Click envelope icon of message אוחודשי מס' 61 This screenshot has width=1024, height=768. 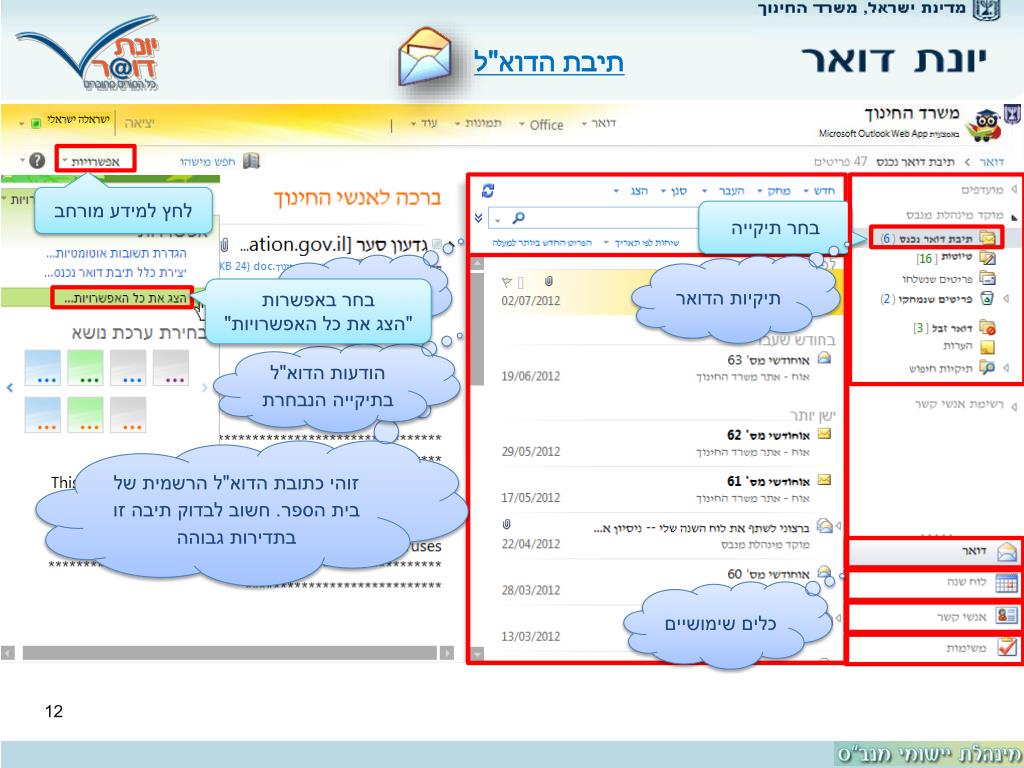click(824, 480)
